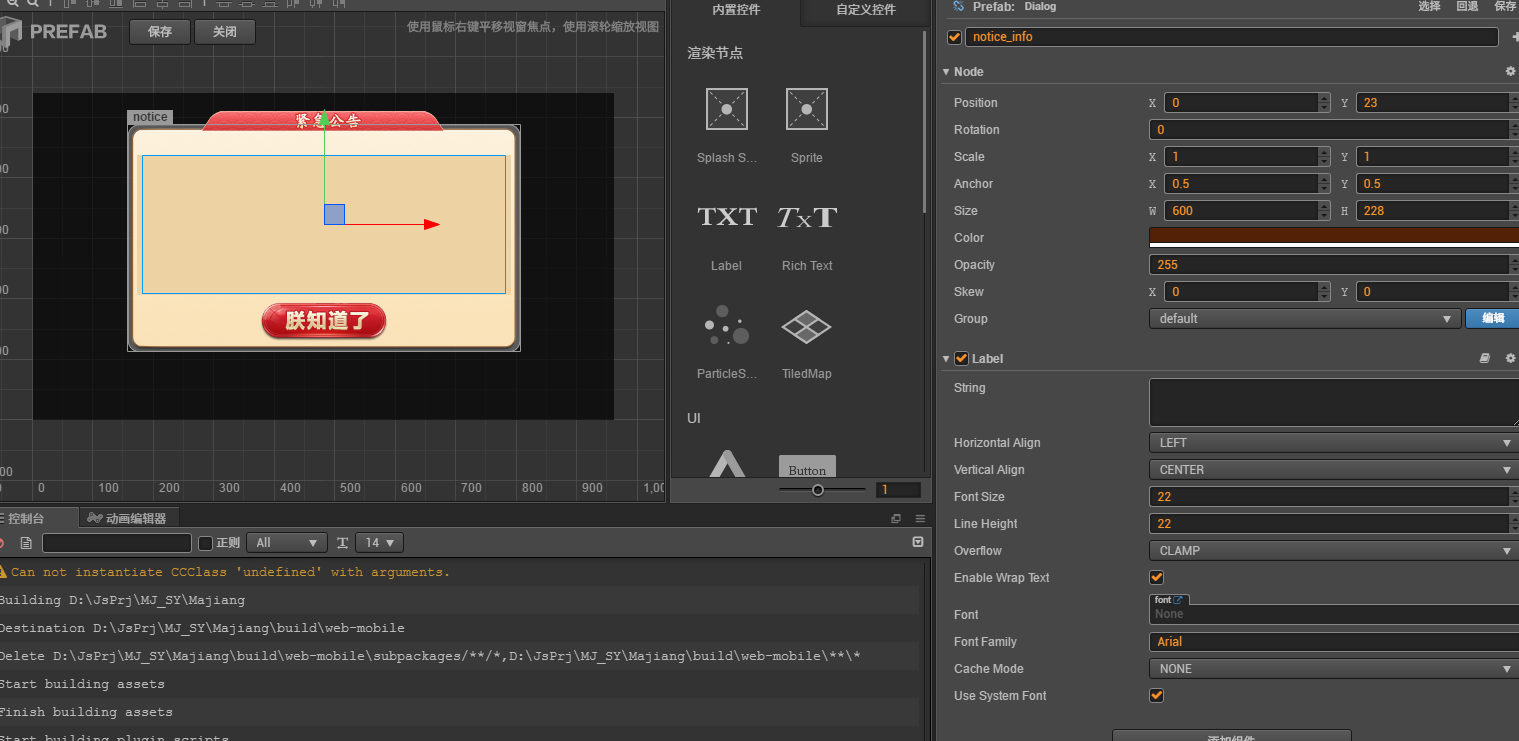Click 回退 in the Prefab header
This screenshot has height=741, width=1519.
pos(1467,6)
